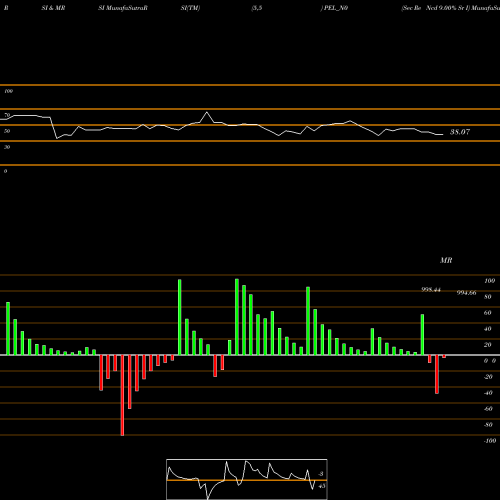This screenshot has width=500, height=500.
Task: Click the MR axis label -40
Action: 488,393
